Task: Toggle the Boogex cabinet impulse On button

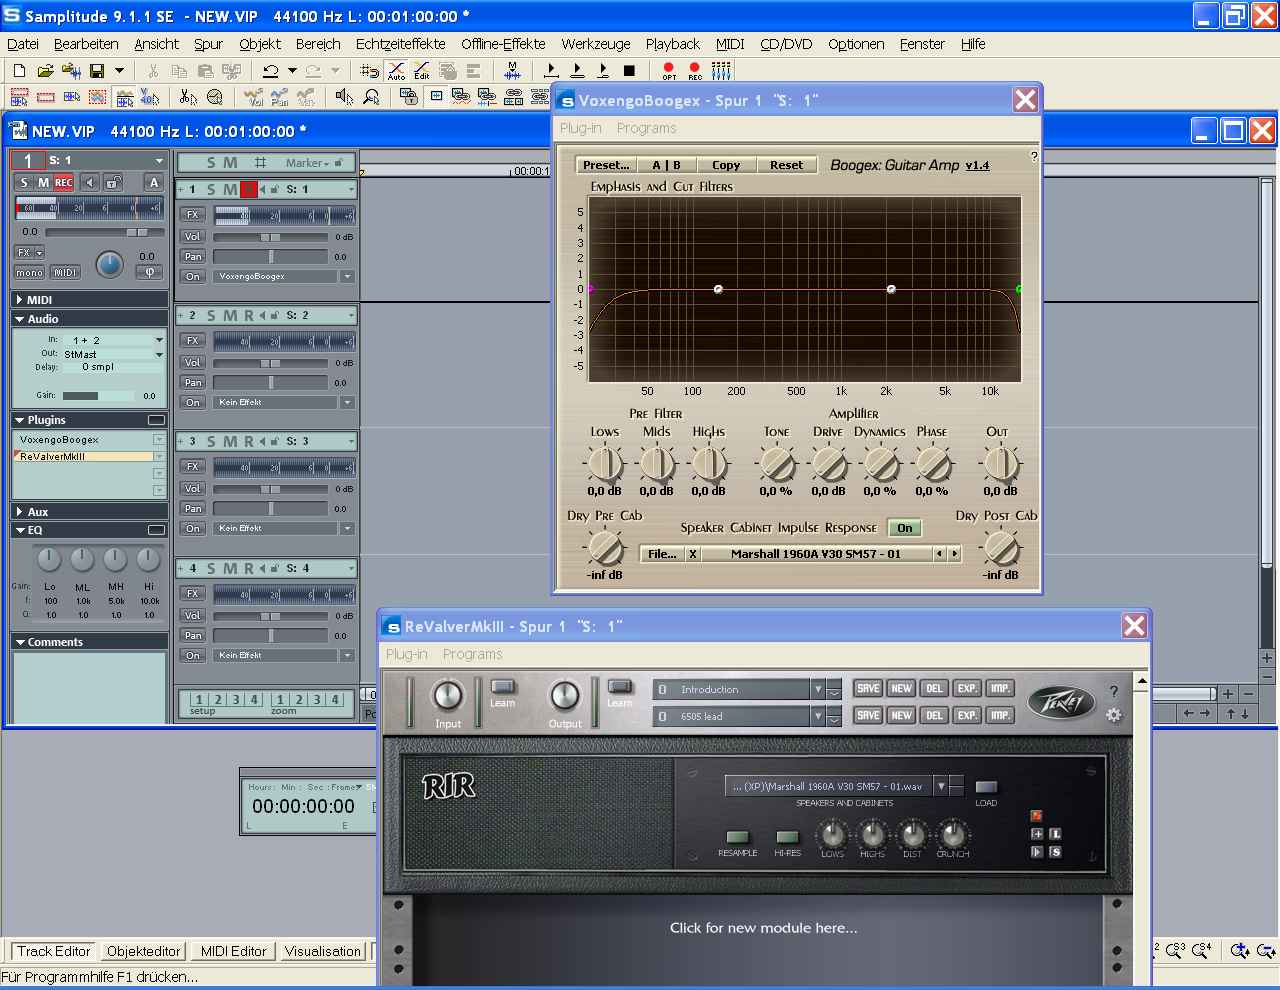Action: click(905, 528)
